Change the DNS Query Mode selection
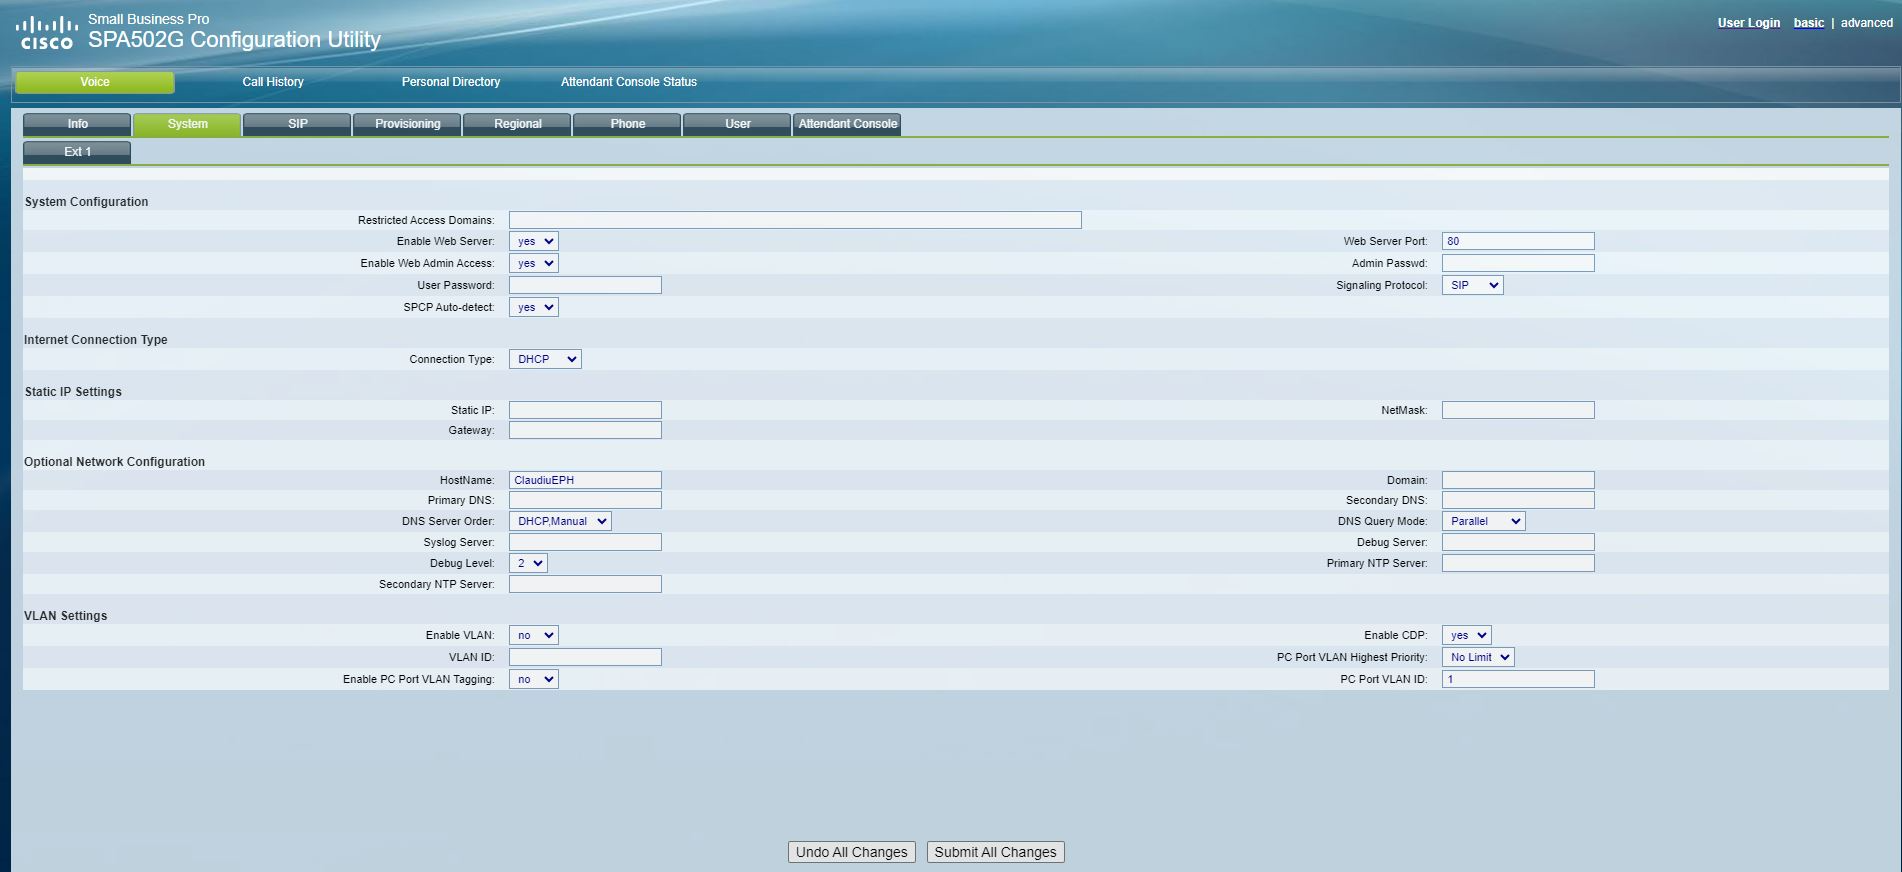The image size is (1902, 872). click(x=1482, y=521)
